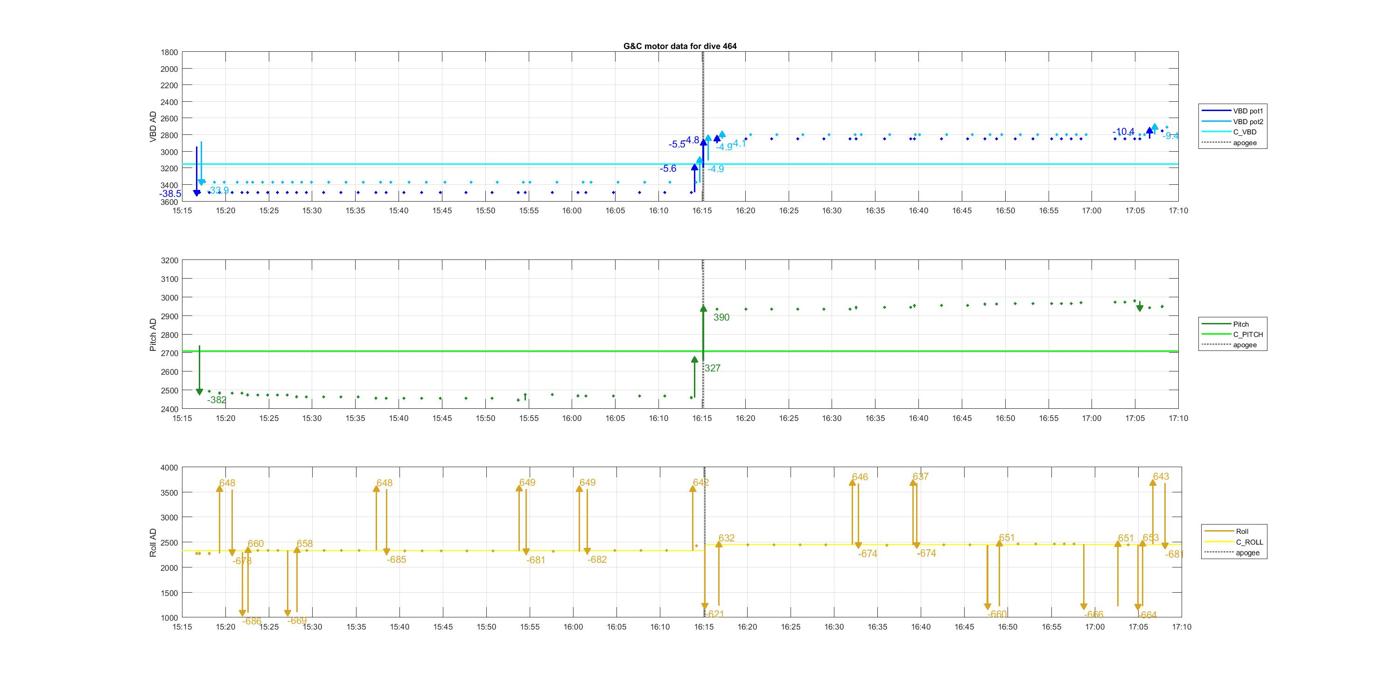Click the "4.8" VBD annotation
Viewport: 1400px width, 693px height.
[692, 140]
